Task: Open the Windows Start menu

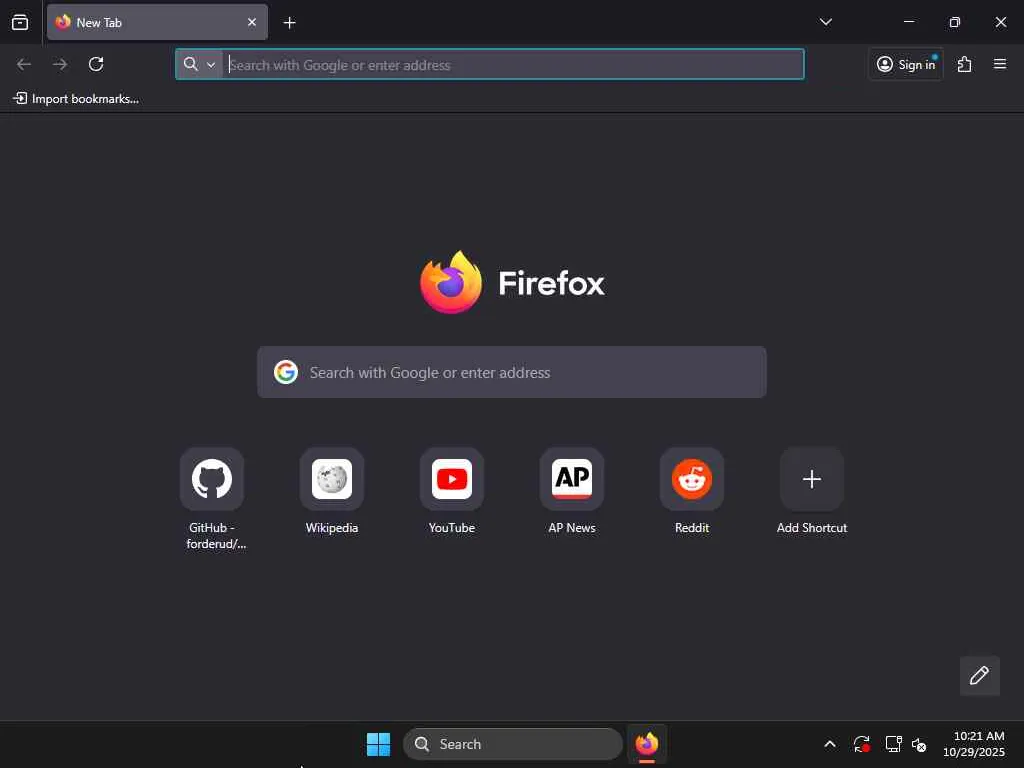Action: (x=378, y=744)
